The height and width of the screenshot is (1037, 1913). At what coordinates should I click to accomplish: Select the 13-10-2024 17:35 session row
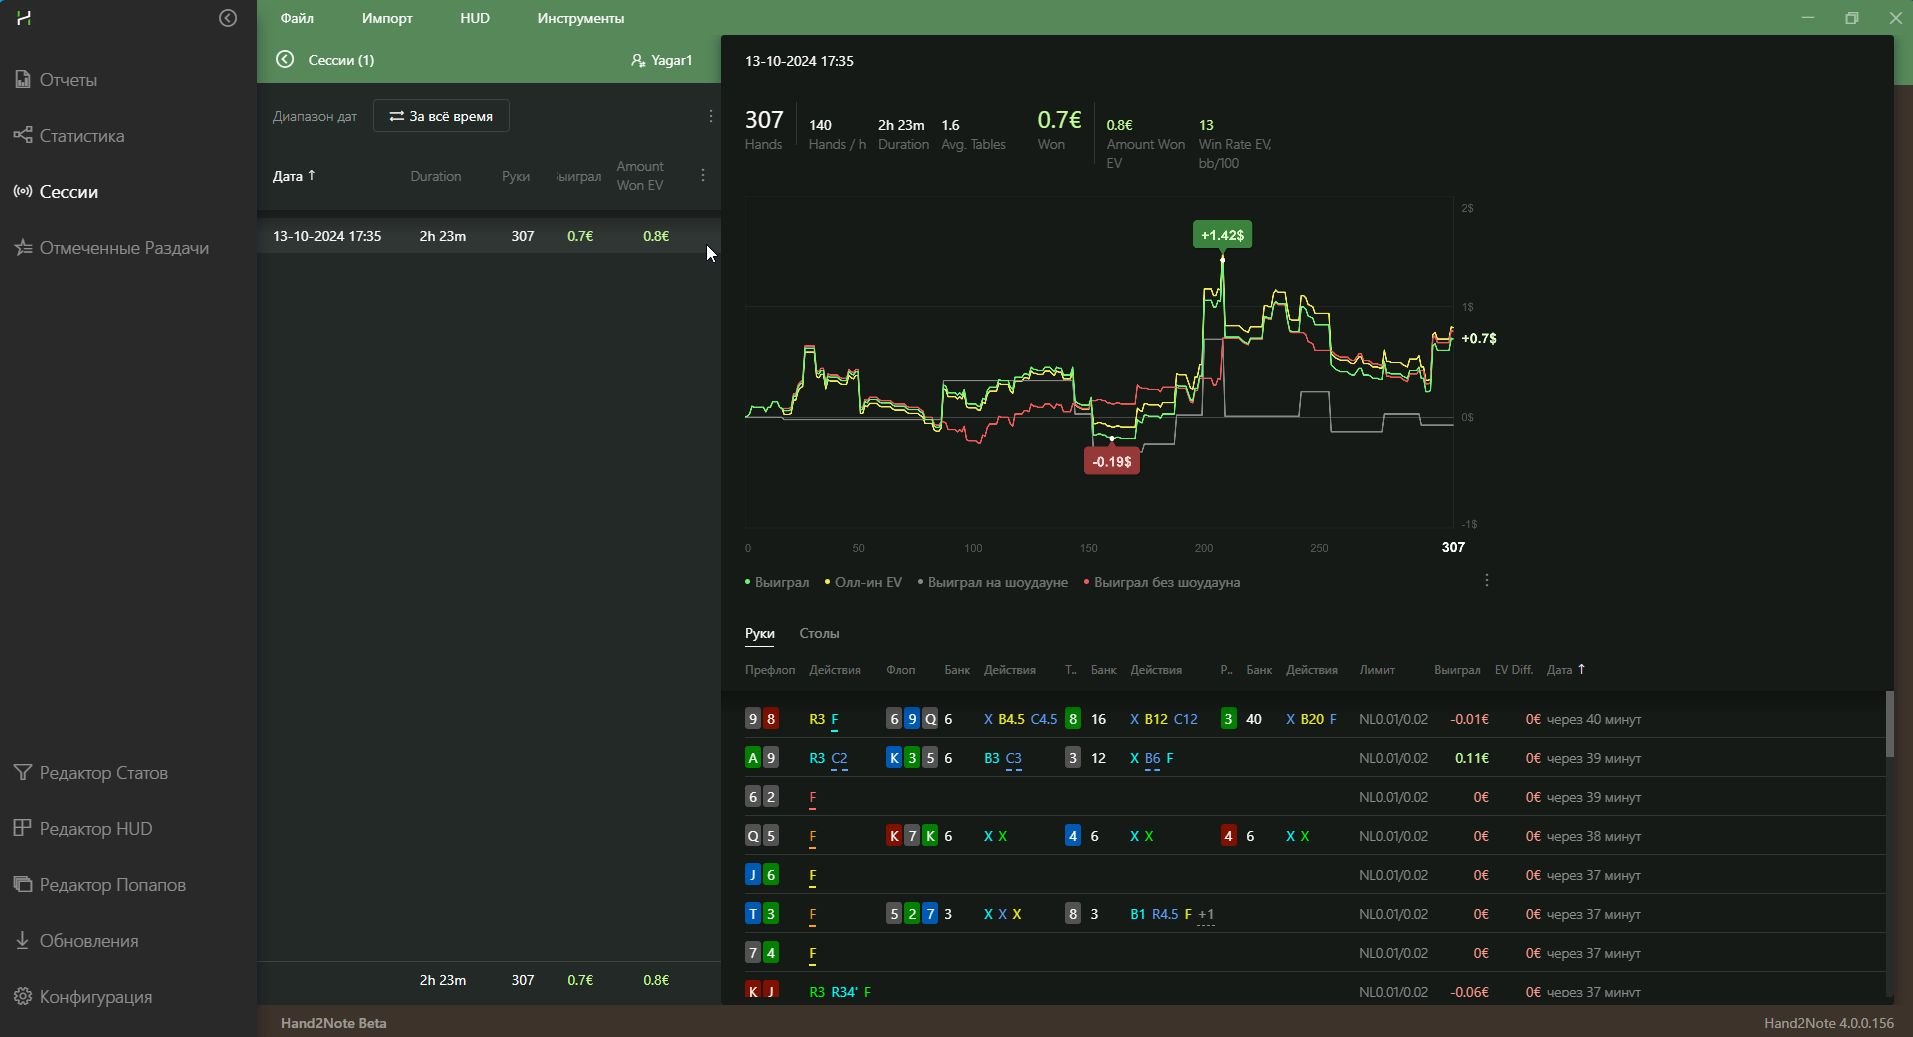[488, 236]
